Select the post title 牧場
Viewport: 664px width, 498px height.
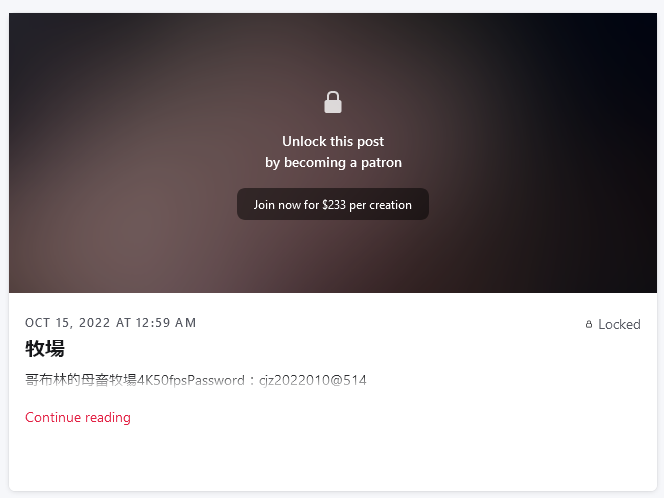(45, 349)
